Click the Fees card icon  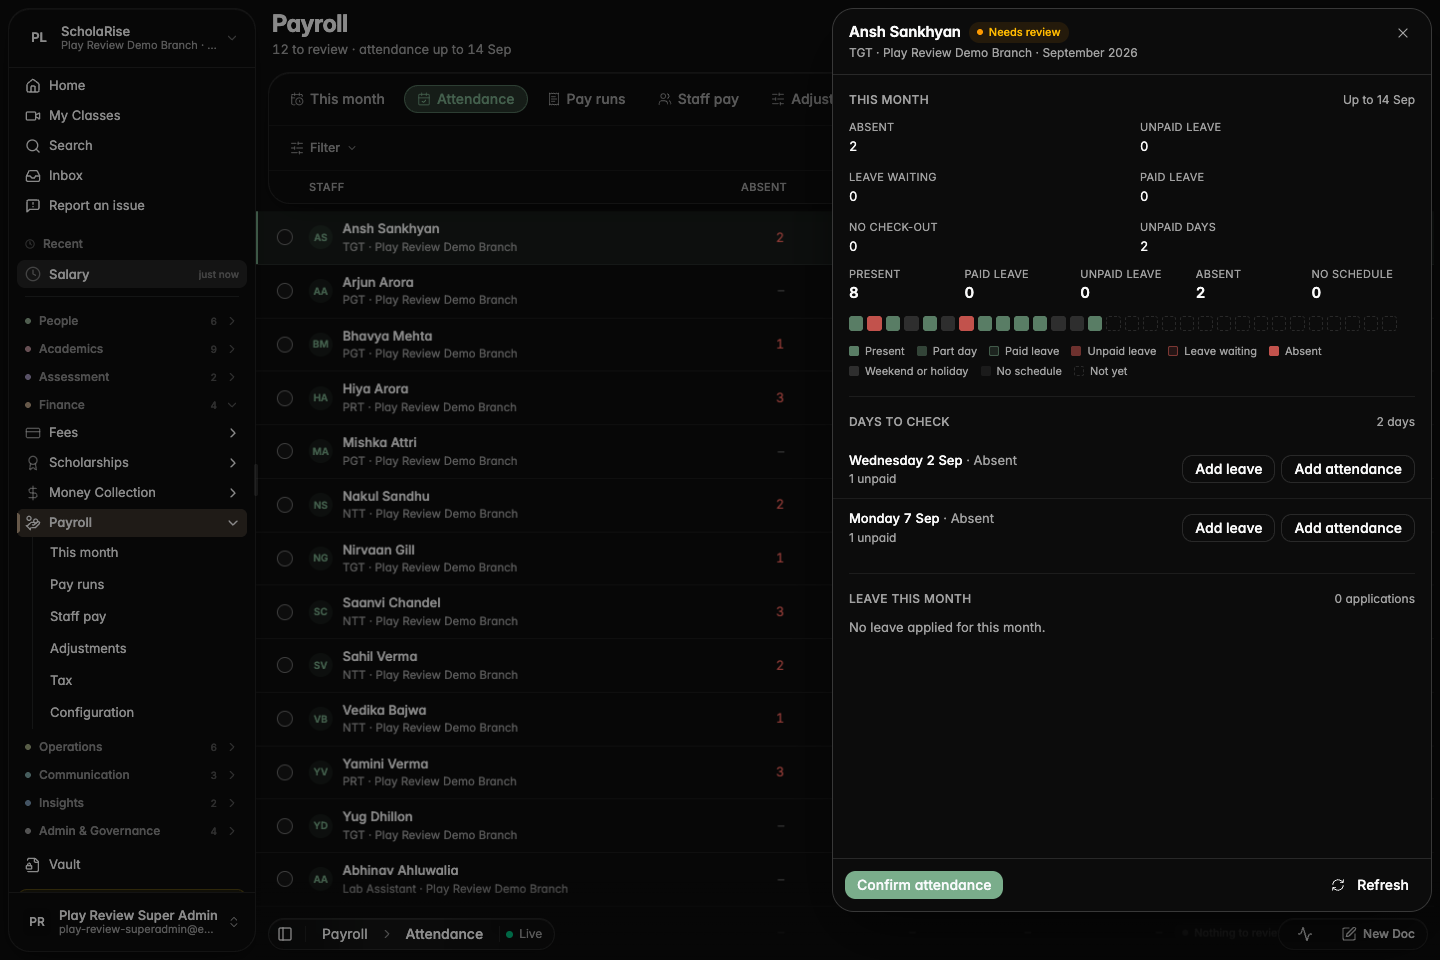(33, 433)
